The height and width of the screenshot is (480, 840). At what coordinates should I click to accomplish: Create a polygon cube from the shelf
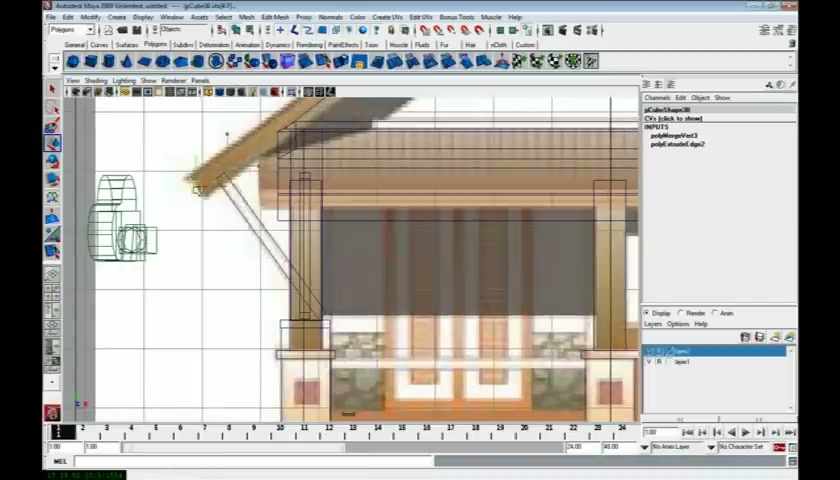tap(91, 61)
